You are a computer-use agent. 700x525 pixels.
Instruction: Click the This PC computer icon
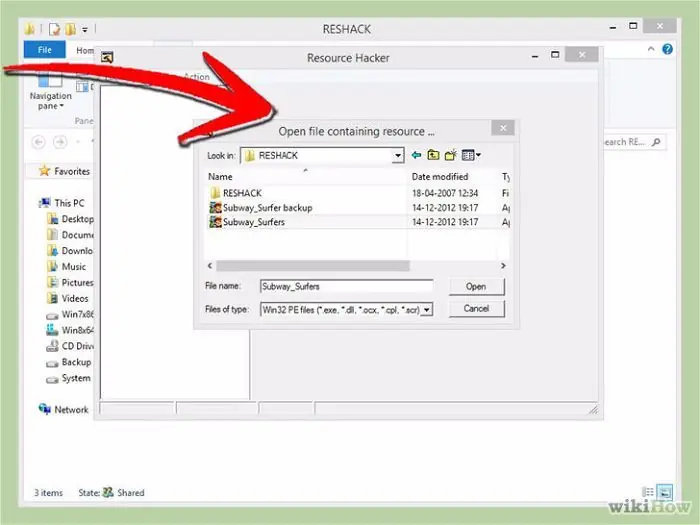[45, 203]
